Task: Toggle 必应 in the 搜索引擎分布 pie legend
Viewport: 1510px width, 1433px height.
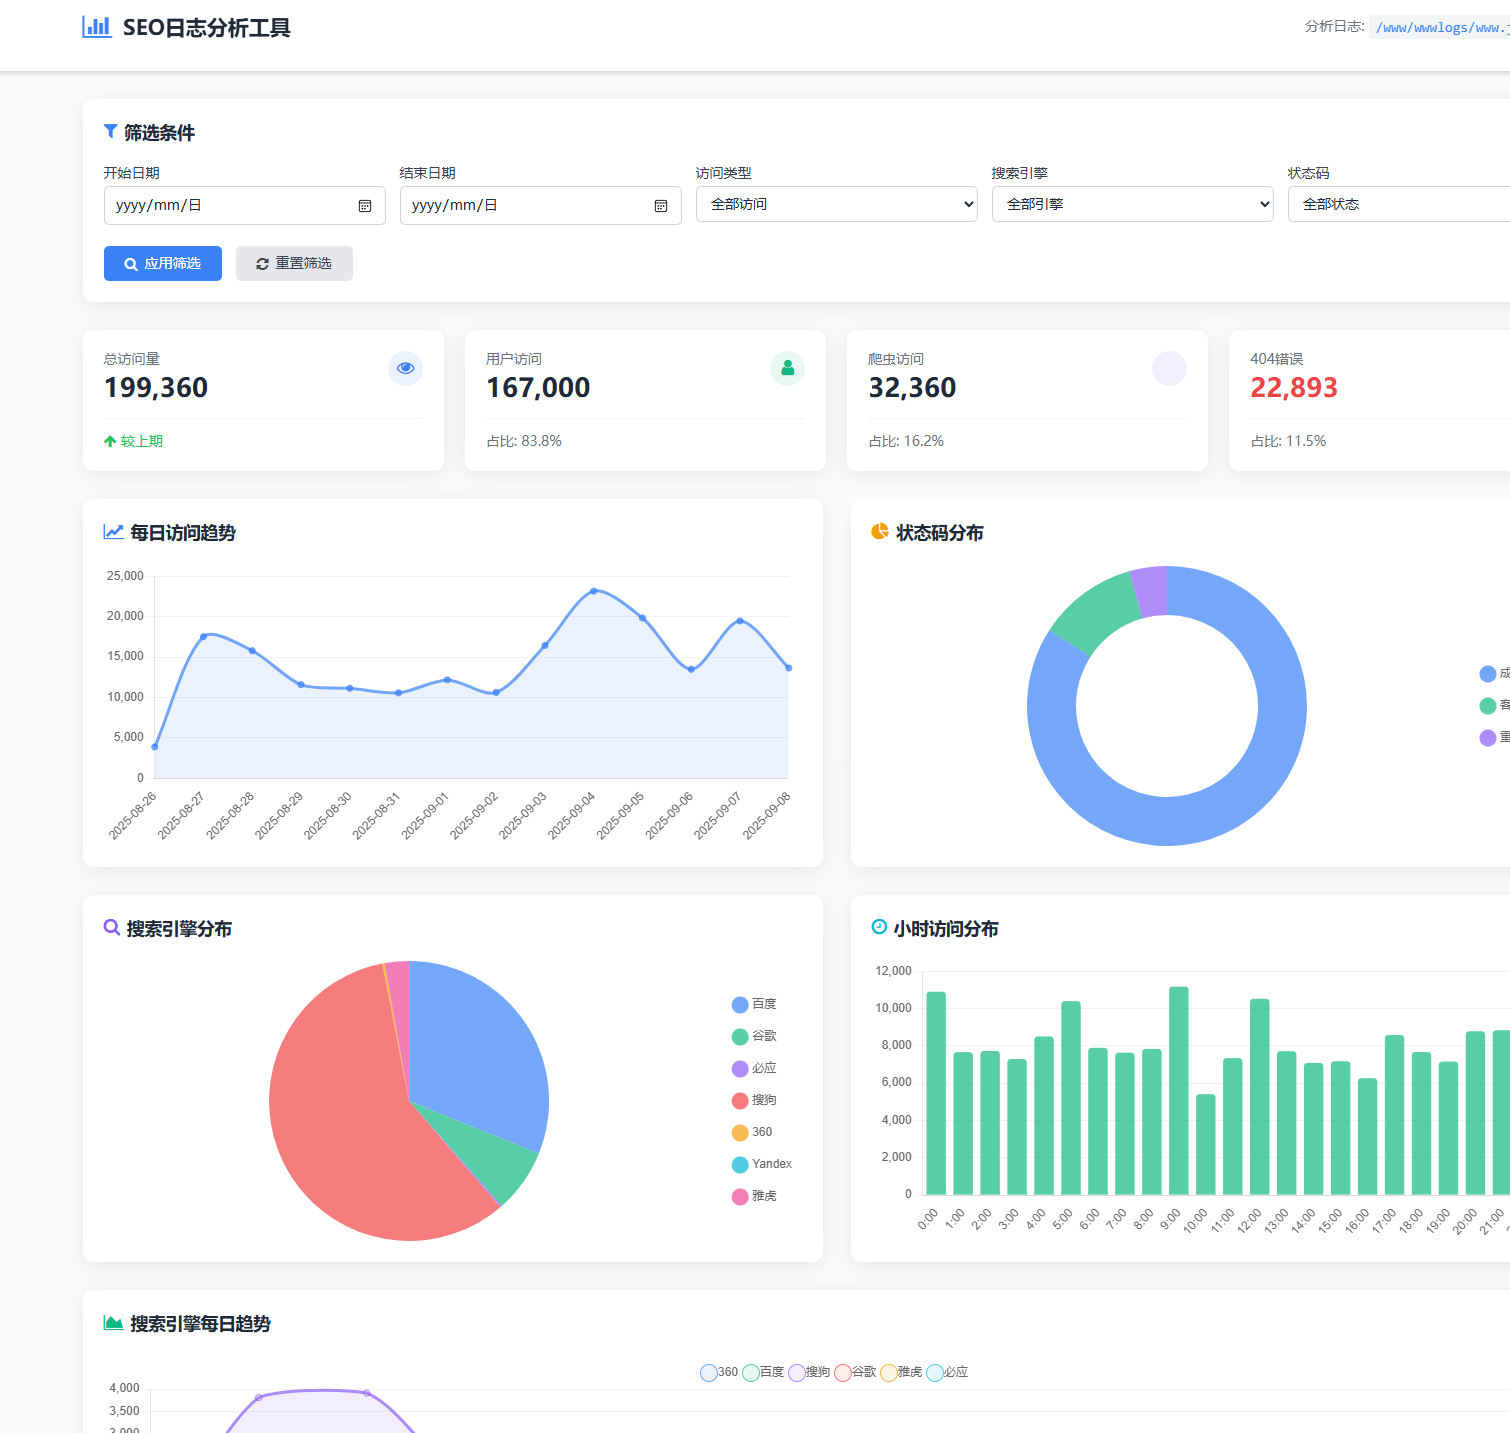Action: click(x=754, y=1068)
